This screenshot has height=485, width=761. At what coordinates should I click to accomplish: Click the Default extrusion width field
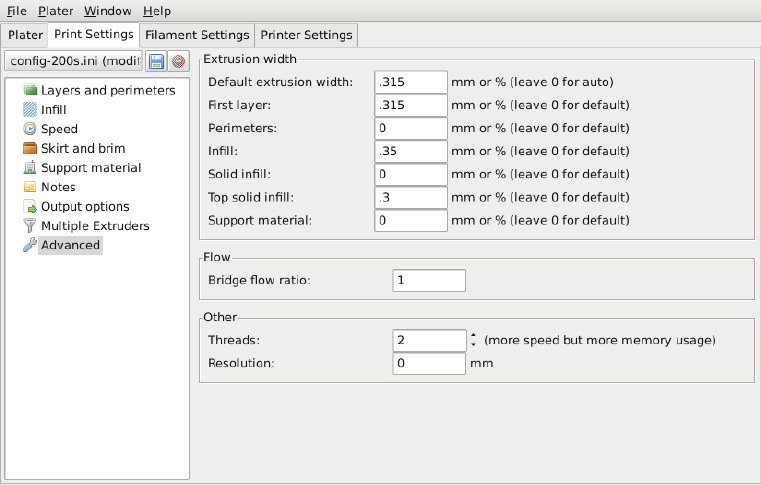(411, 82)
